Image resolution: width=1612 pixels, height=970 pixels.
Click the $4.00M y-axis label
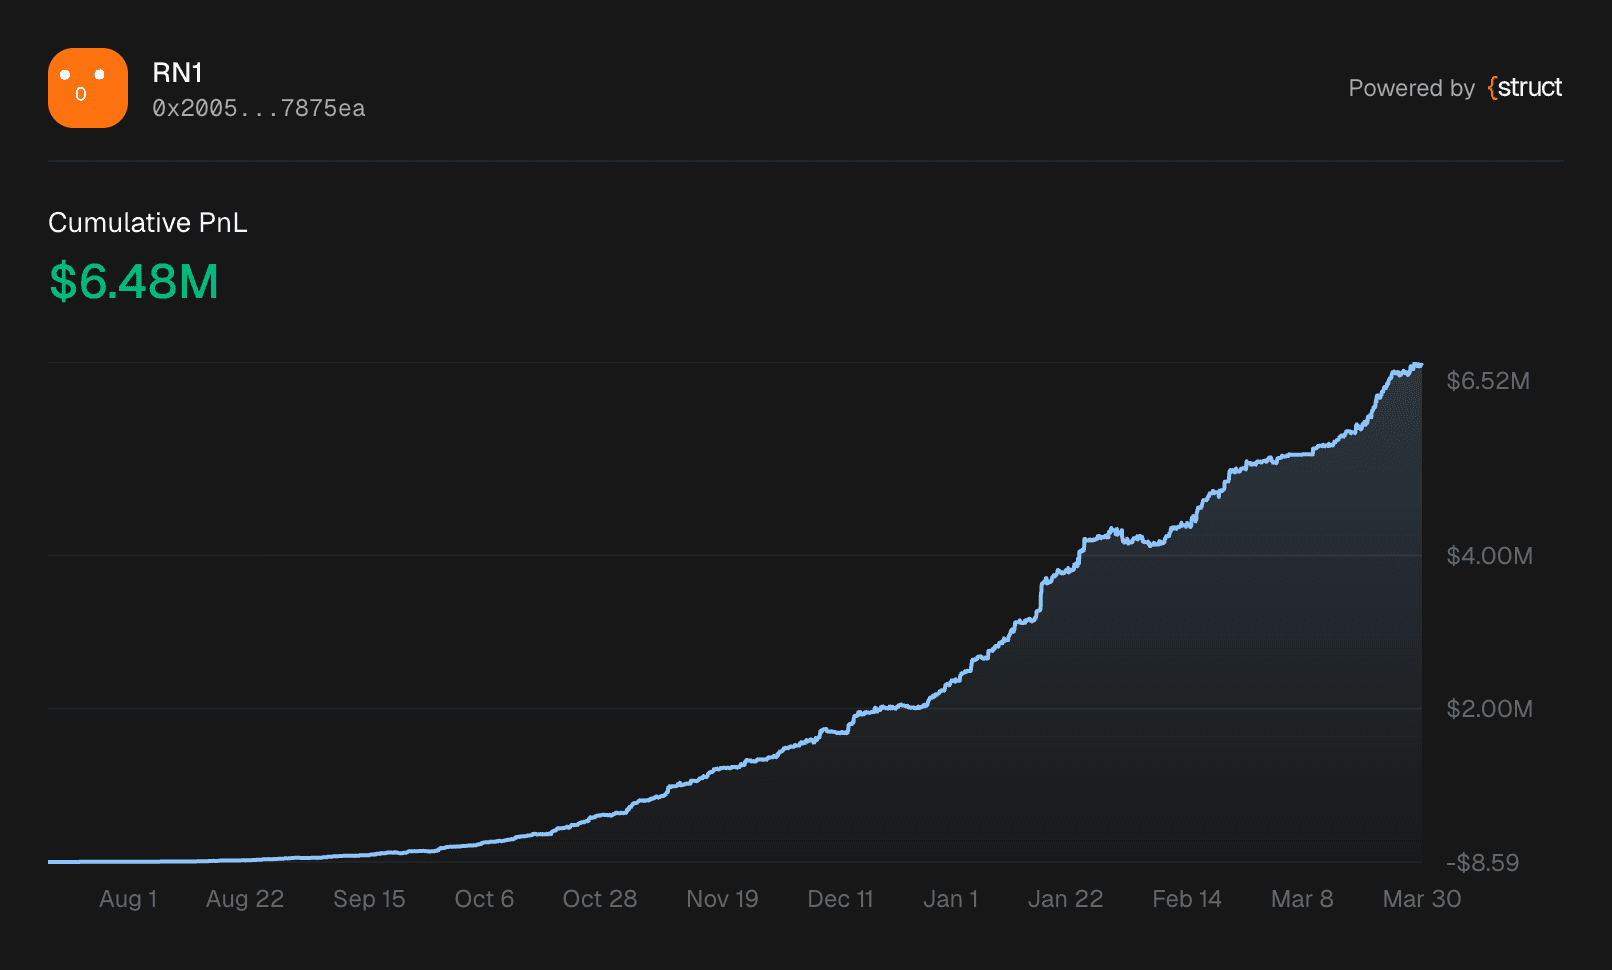coord(1489,556)
